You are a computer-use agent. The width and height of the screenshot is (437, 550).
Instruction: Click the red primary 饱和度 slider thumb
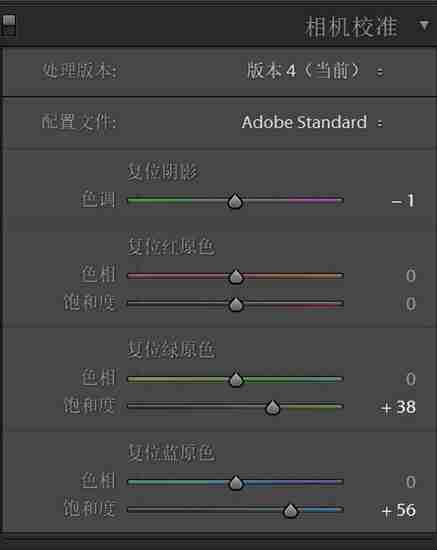(236, 304)
